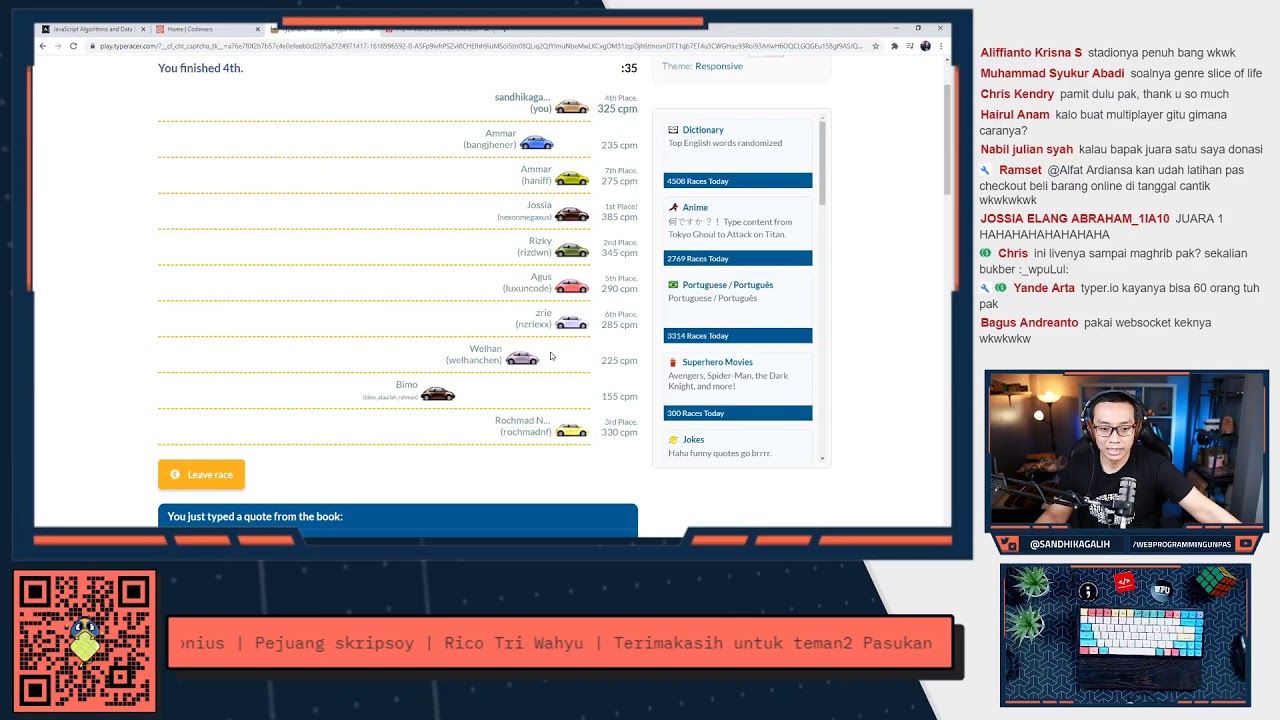Close the JavaScript Algorithms tab
Viewport: 1280px width, 720px height.
pos(143,29)
